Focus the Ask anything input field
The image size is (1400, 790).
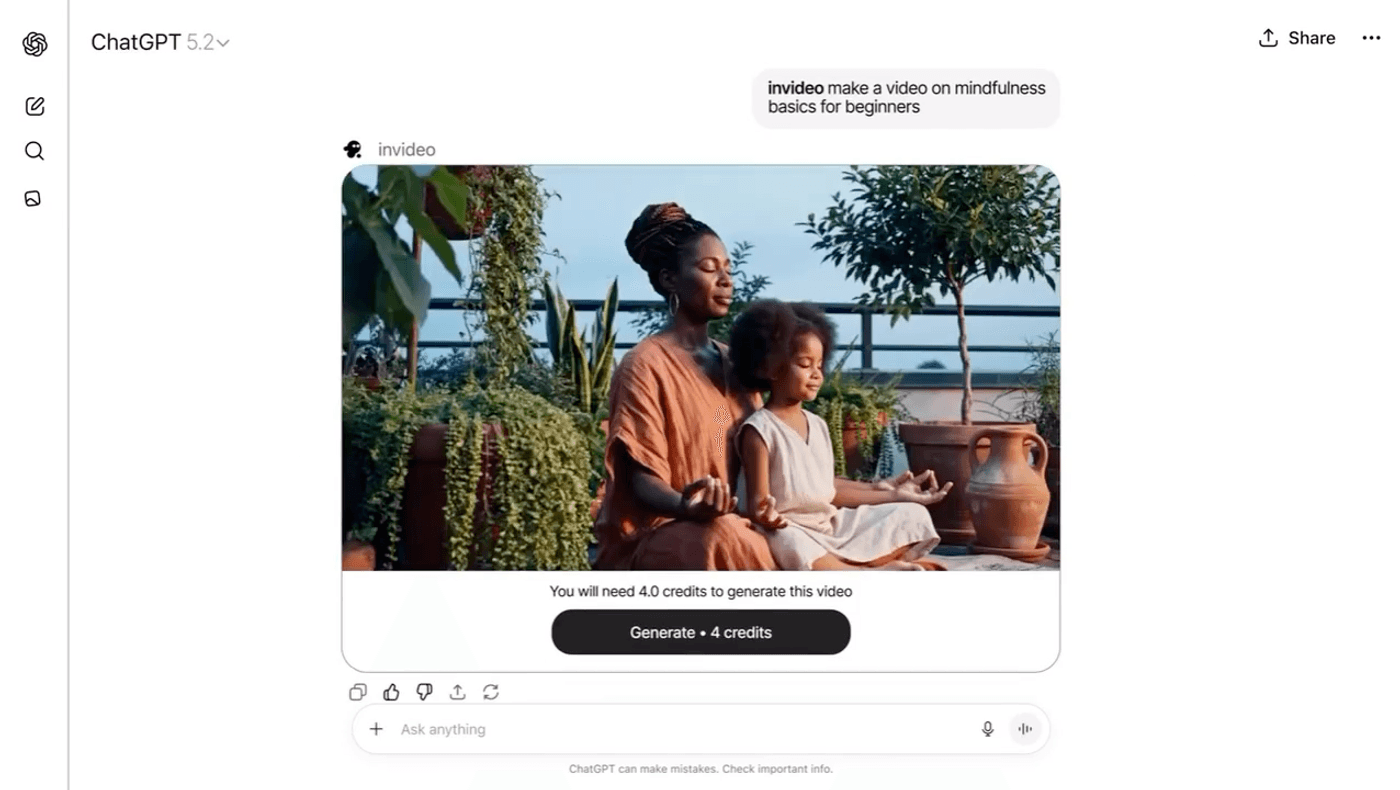coord(680,729)
